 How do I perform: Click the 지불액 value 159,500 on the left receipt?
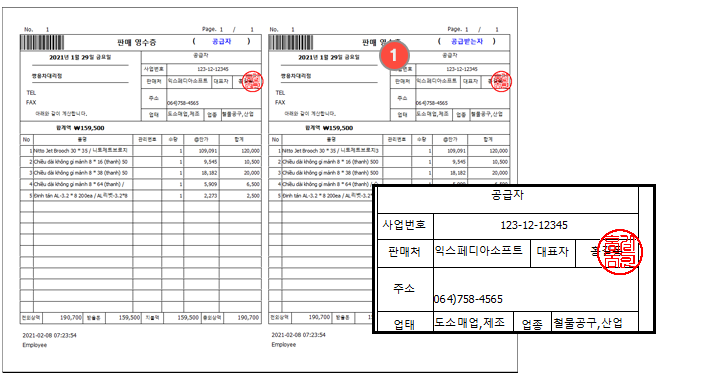(x=188, y=318)
